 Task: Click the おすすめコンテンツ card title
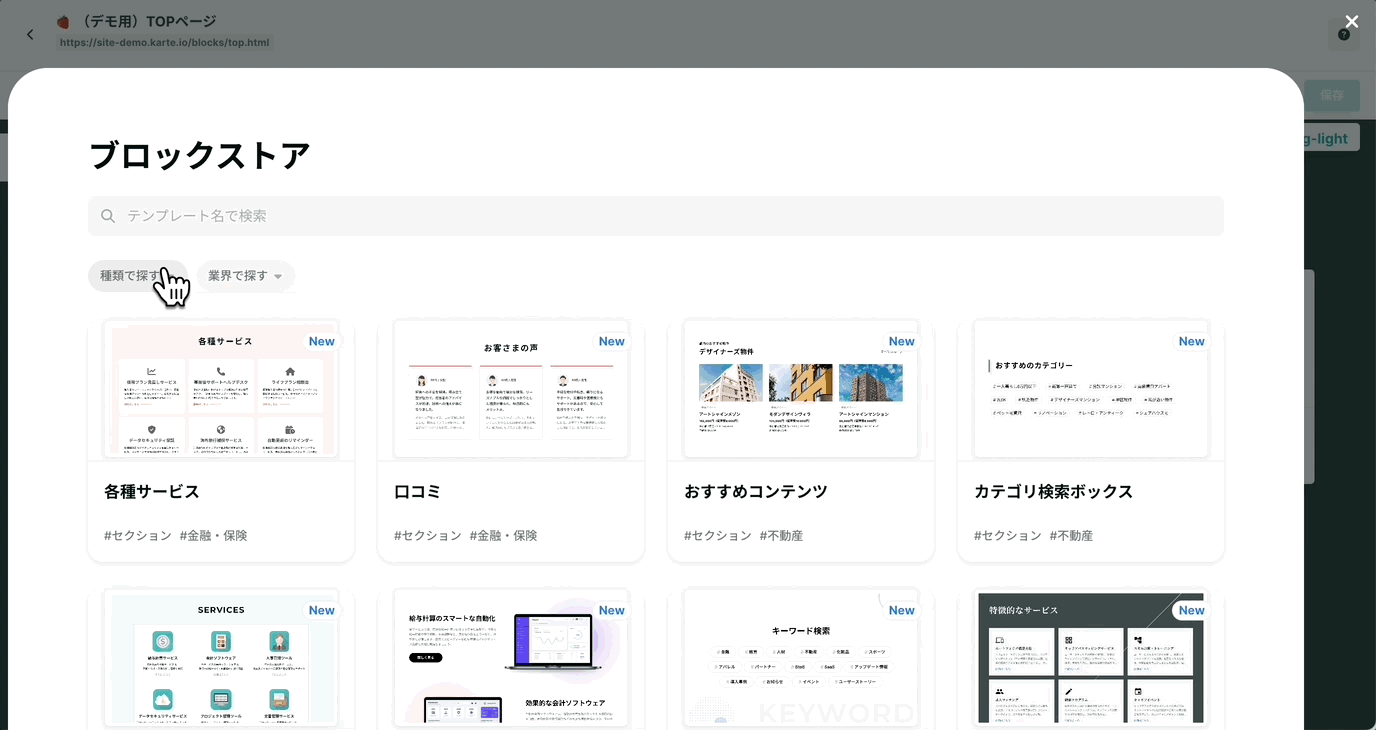[x=756, y=492]
